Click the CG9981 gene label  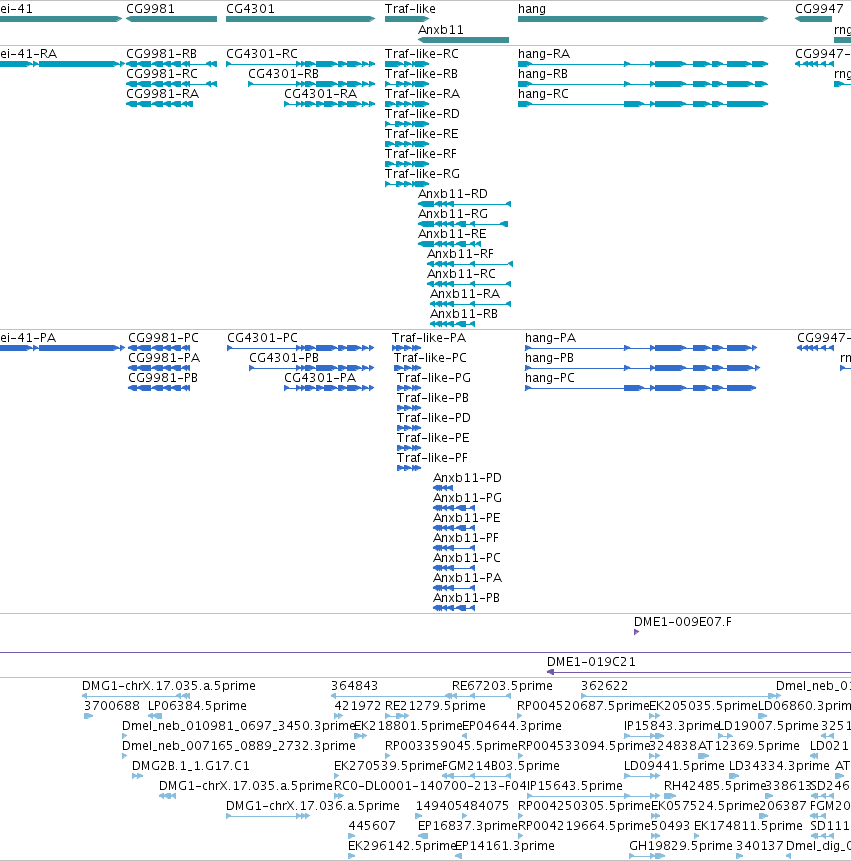[150, 9]
